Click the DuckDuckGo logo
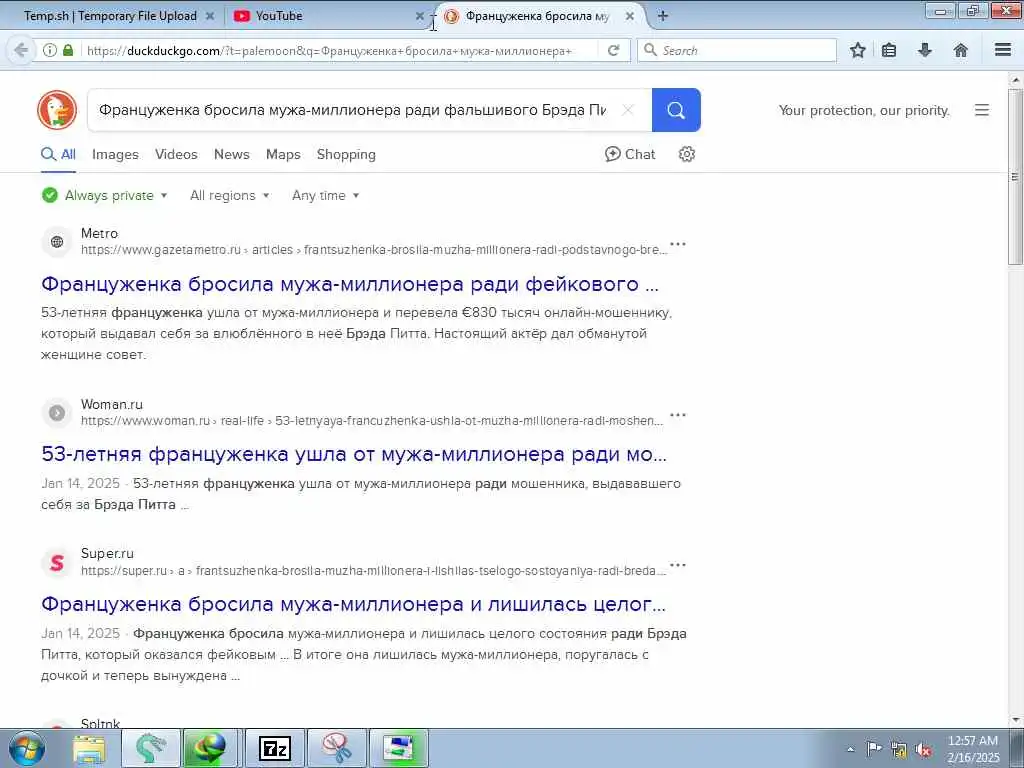 57,110
